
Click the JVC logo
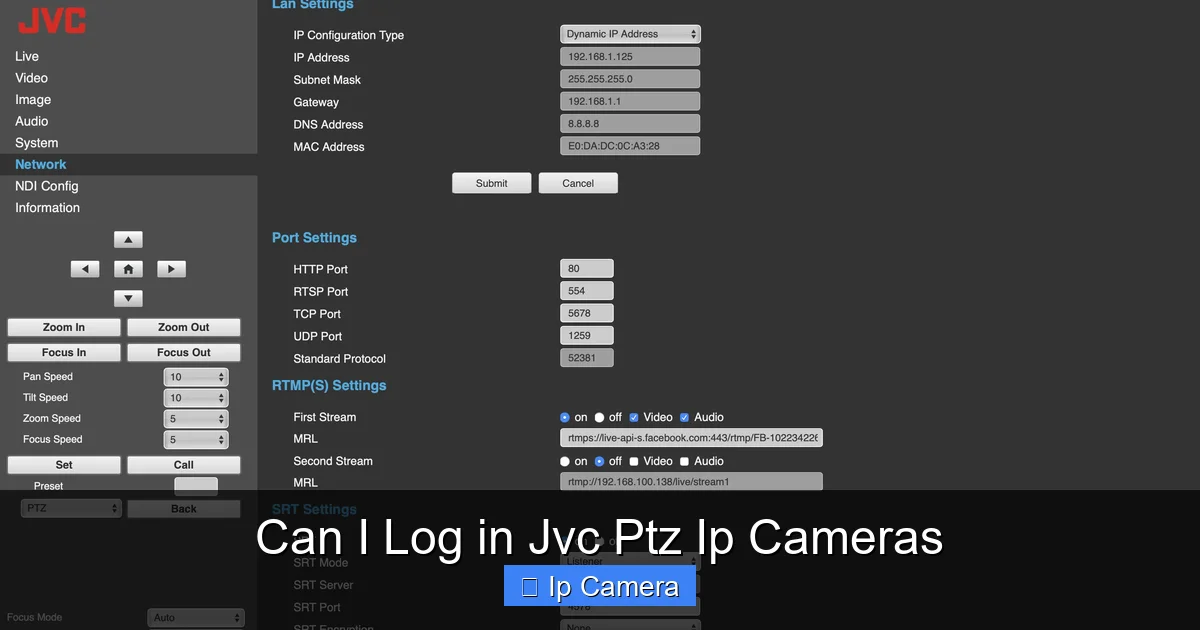tap(52, 20)
